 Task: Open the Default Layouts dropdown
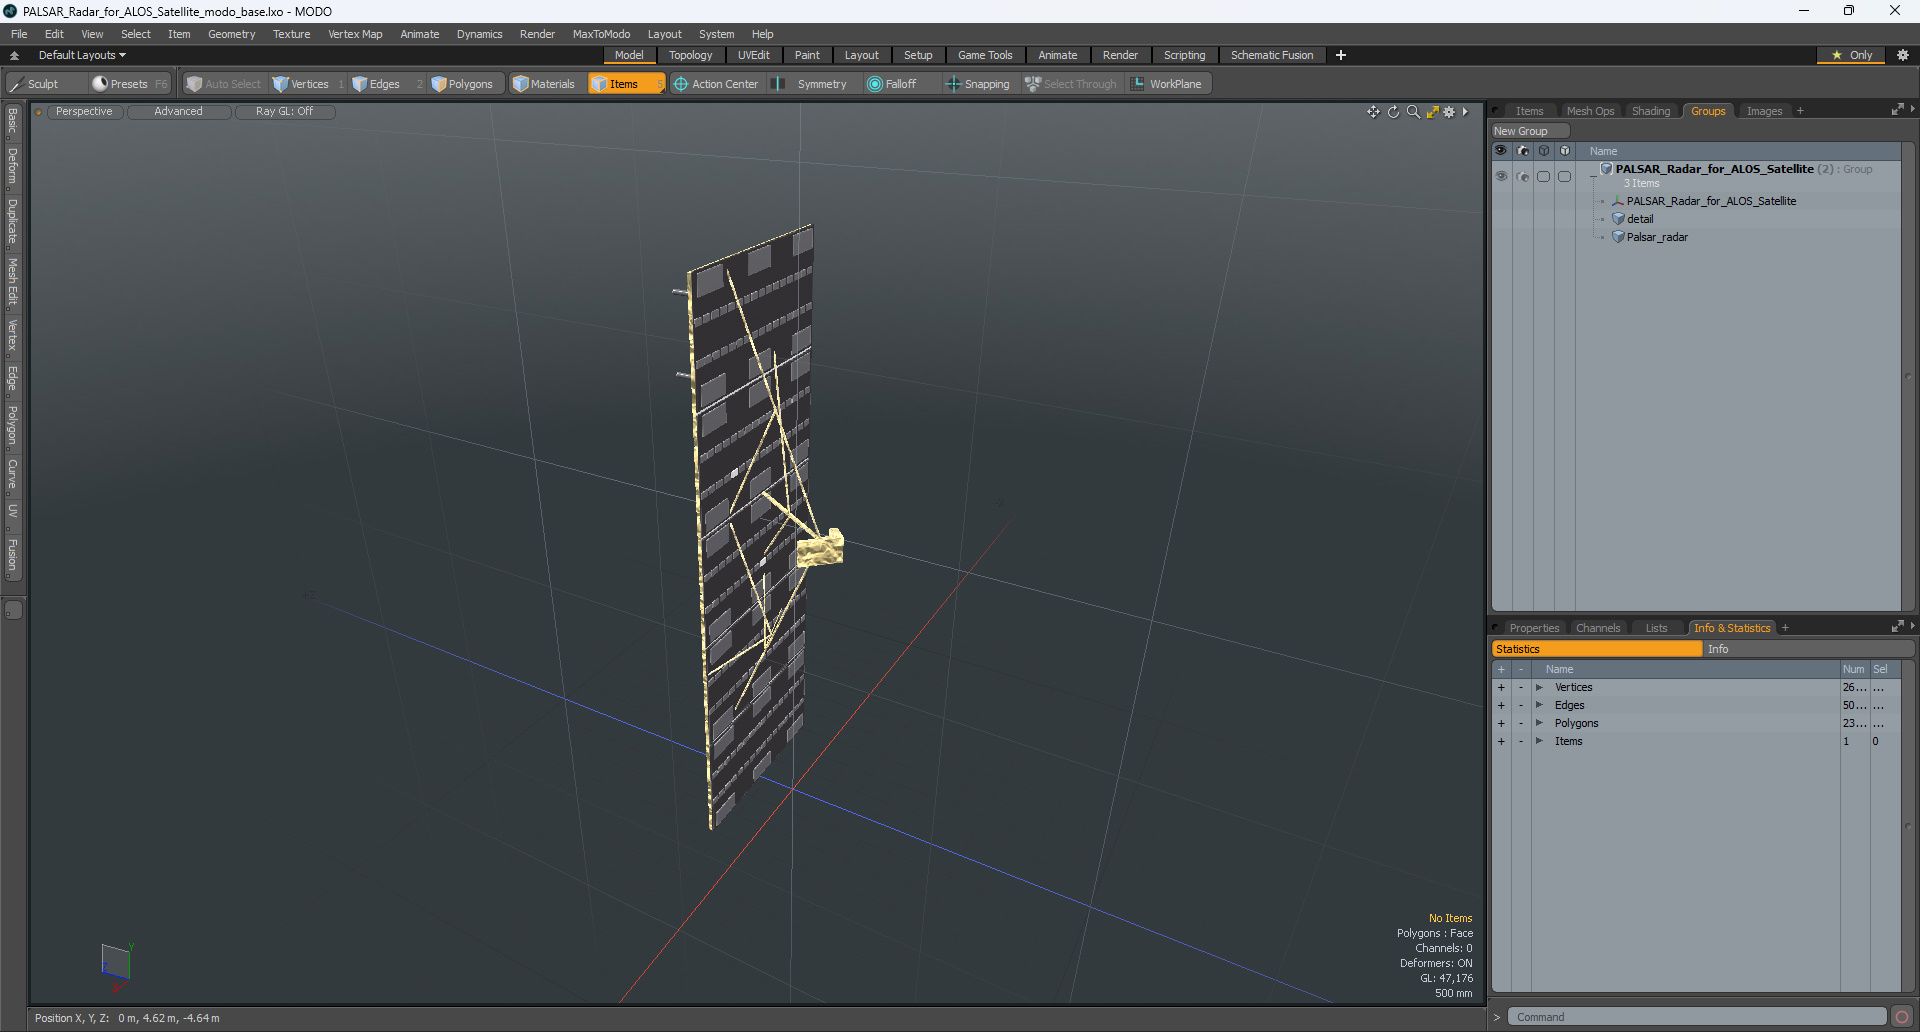coord(82,55)
